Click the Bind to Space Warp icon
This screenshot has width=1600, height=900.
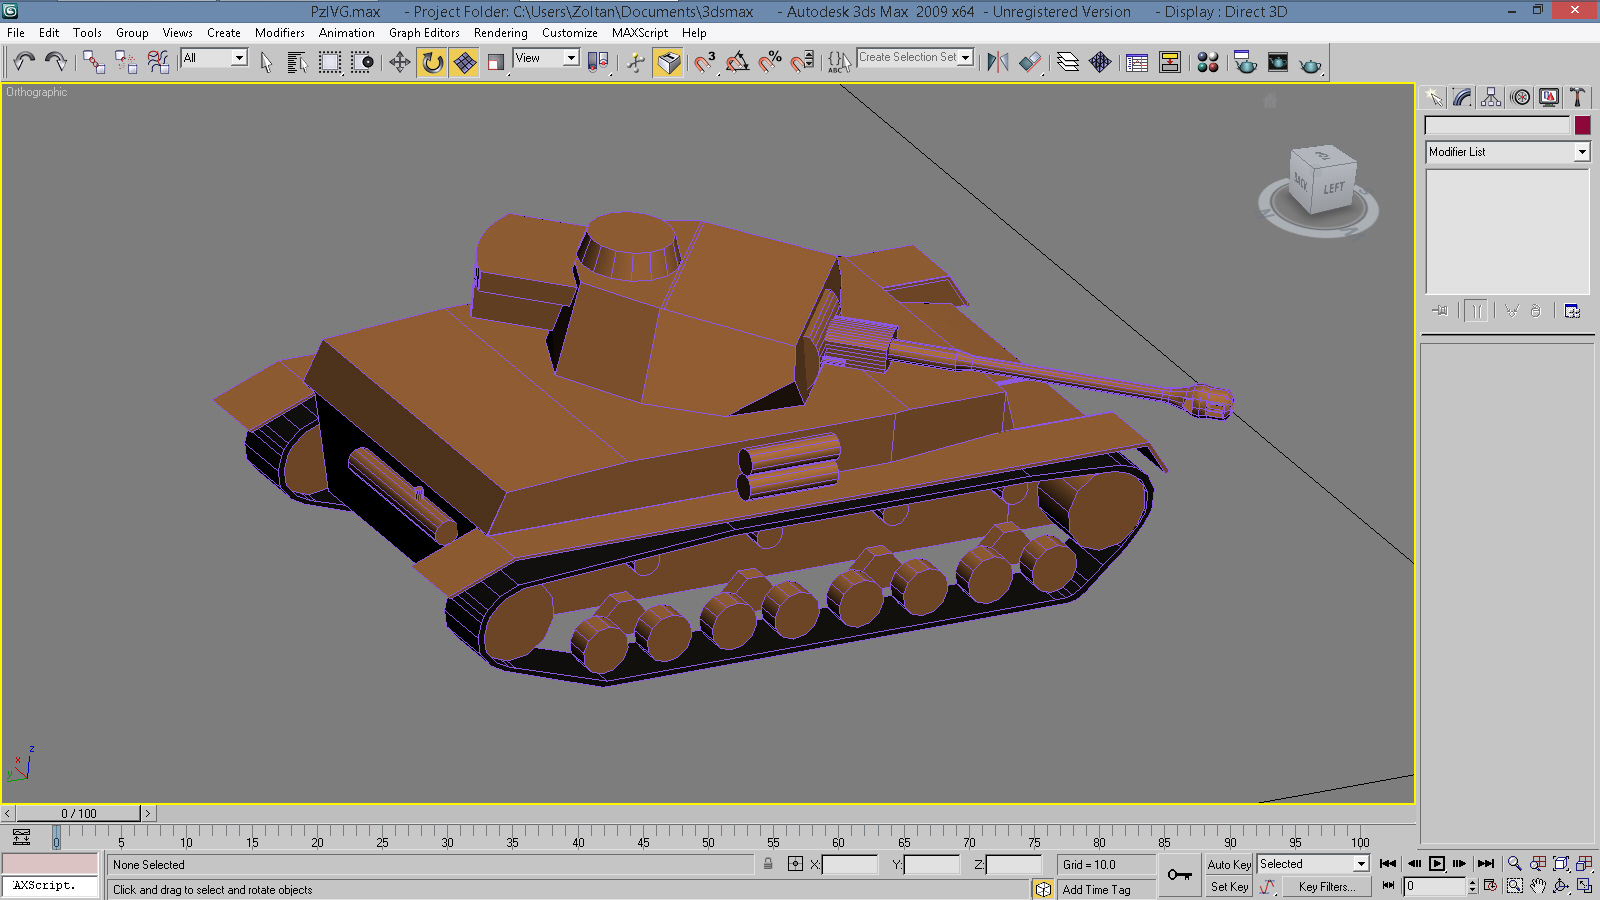[158, 62]
